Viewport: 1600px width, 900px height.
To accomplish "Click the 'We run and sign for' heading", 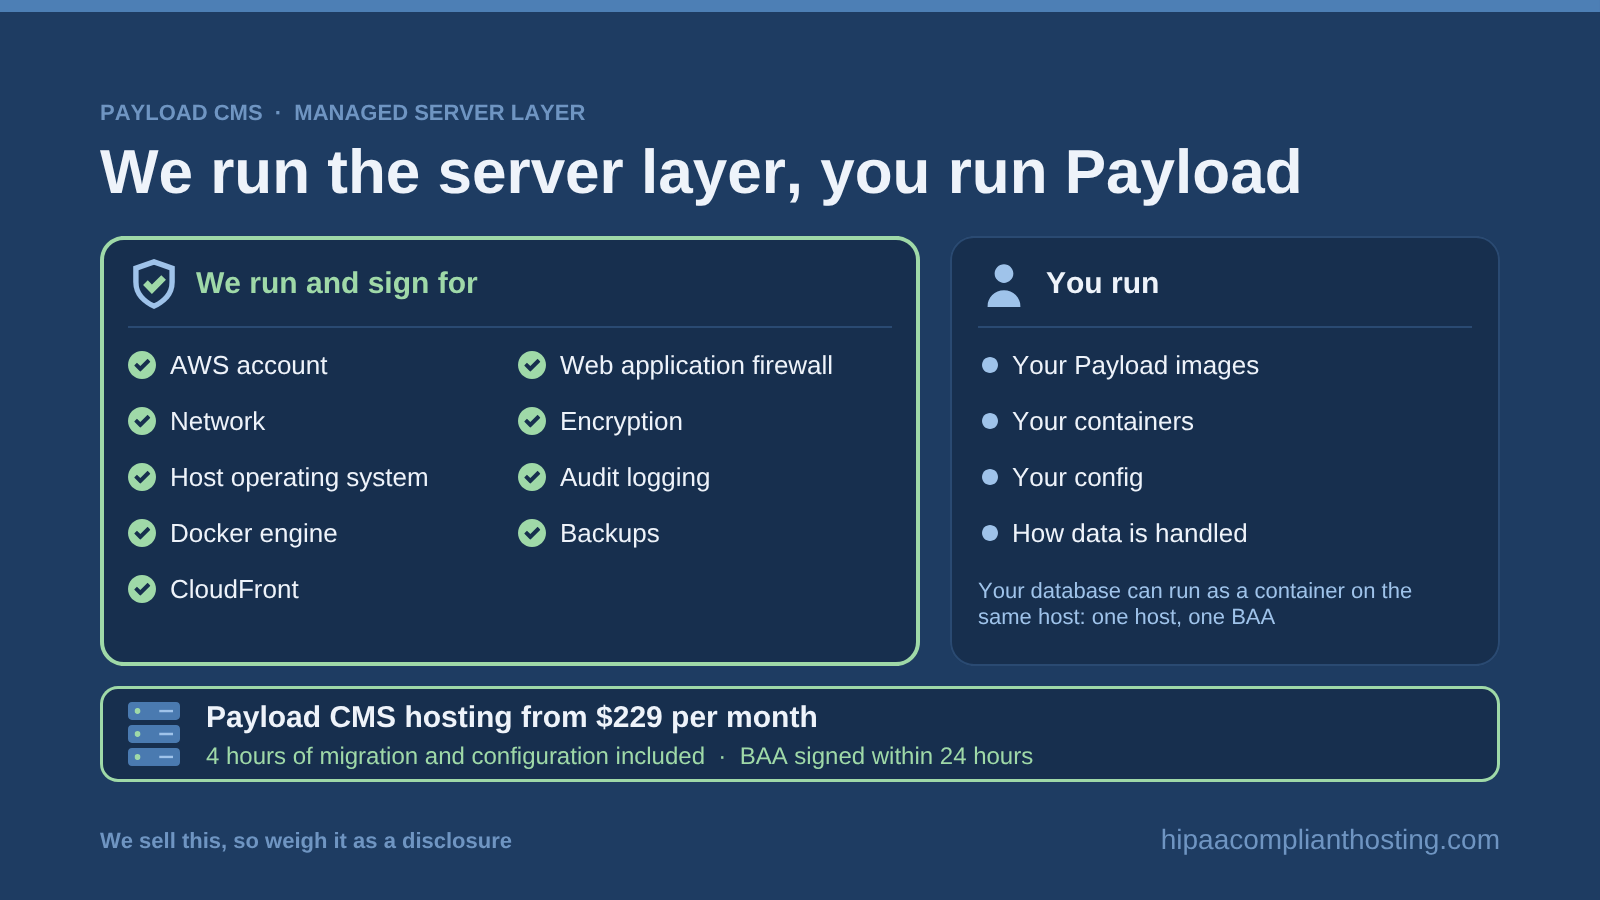I will [337, 284].
